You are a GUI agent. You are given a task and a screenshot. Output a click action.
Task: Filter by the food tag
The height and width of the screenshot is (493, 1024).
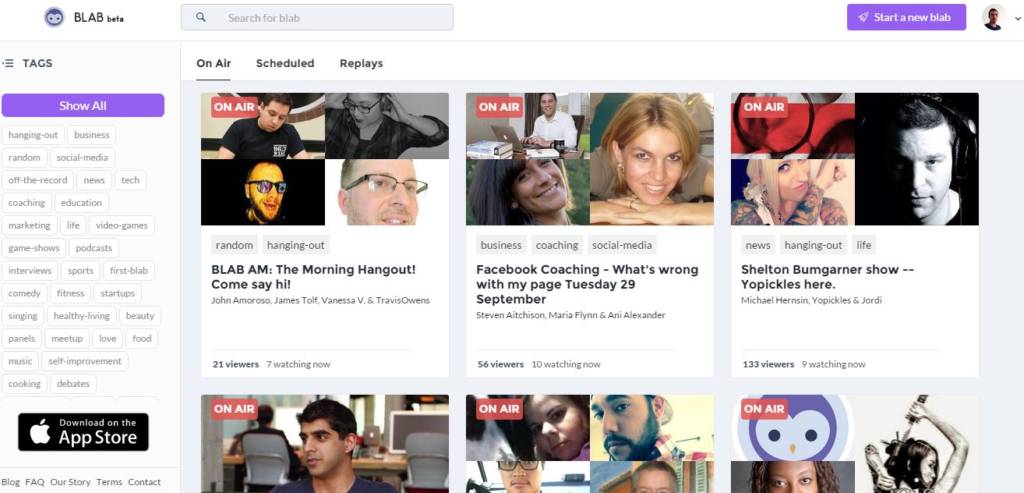point(142,338)
